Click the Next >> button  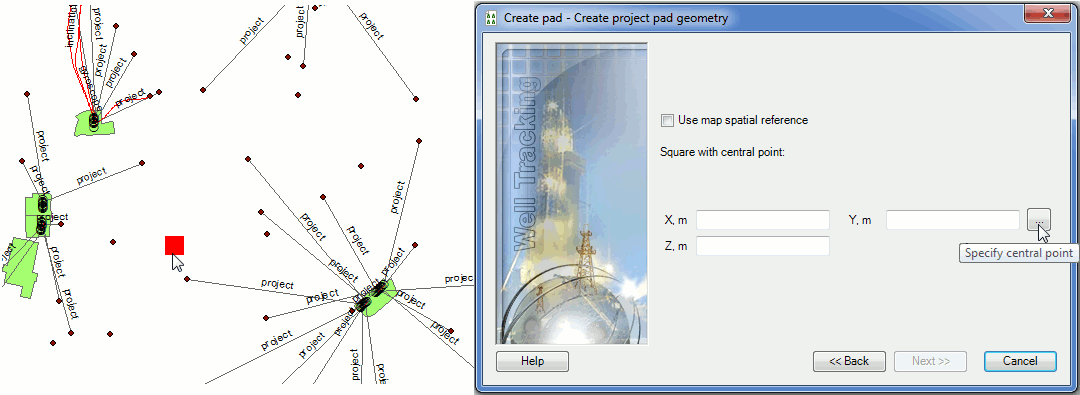point(931,361)
